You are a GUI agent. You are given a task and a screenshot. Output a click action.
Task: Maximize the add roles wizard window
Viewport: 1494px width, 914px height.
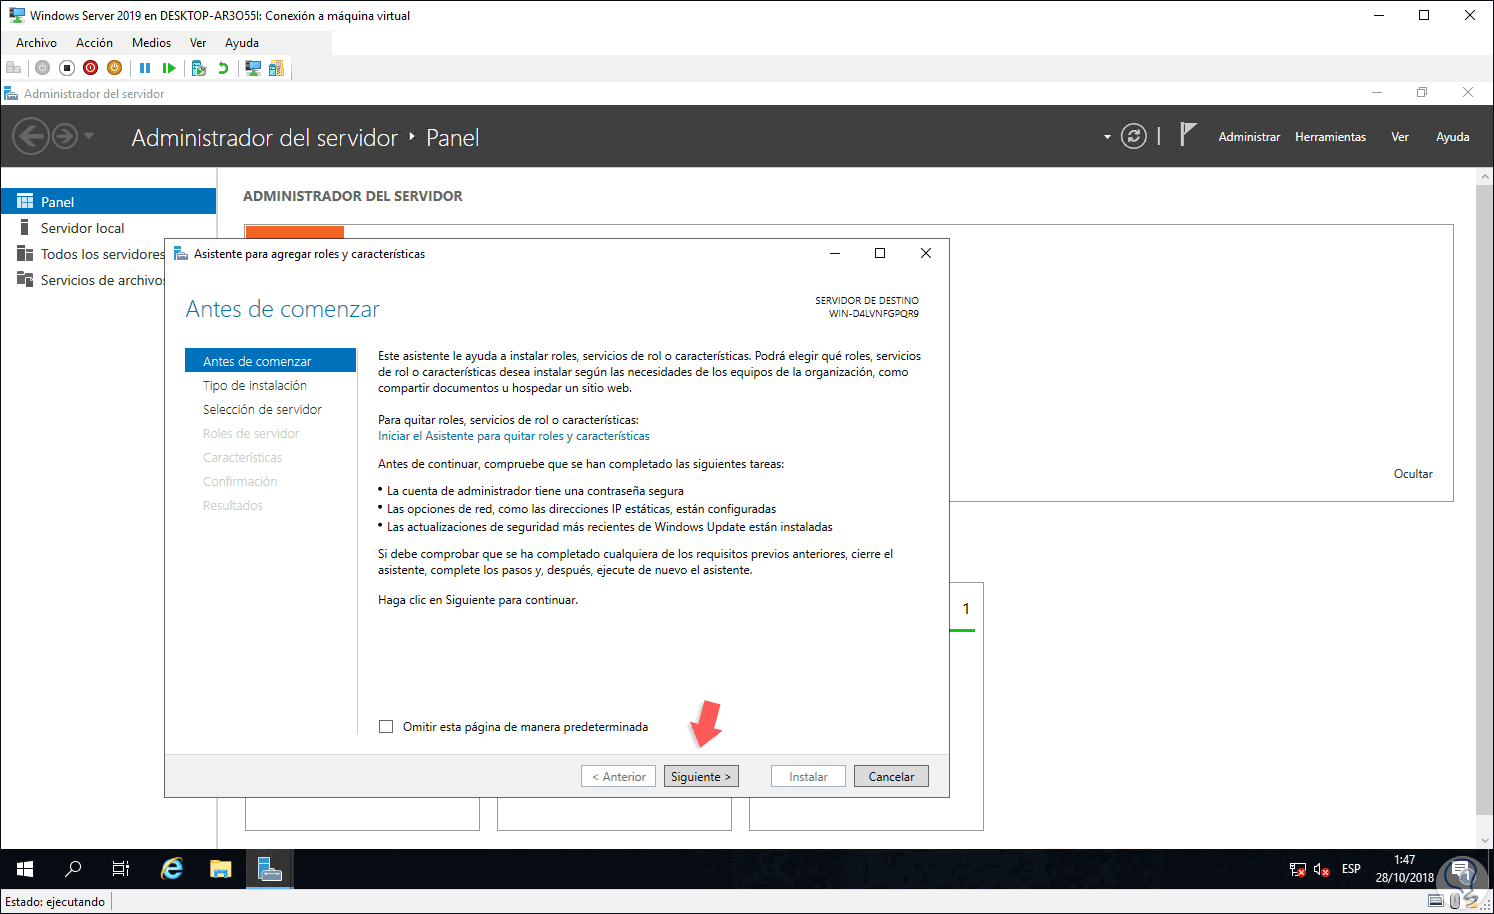[880, 253]
